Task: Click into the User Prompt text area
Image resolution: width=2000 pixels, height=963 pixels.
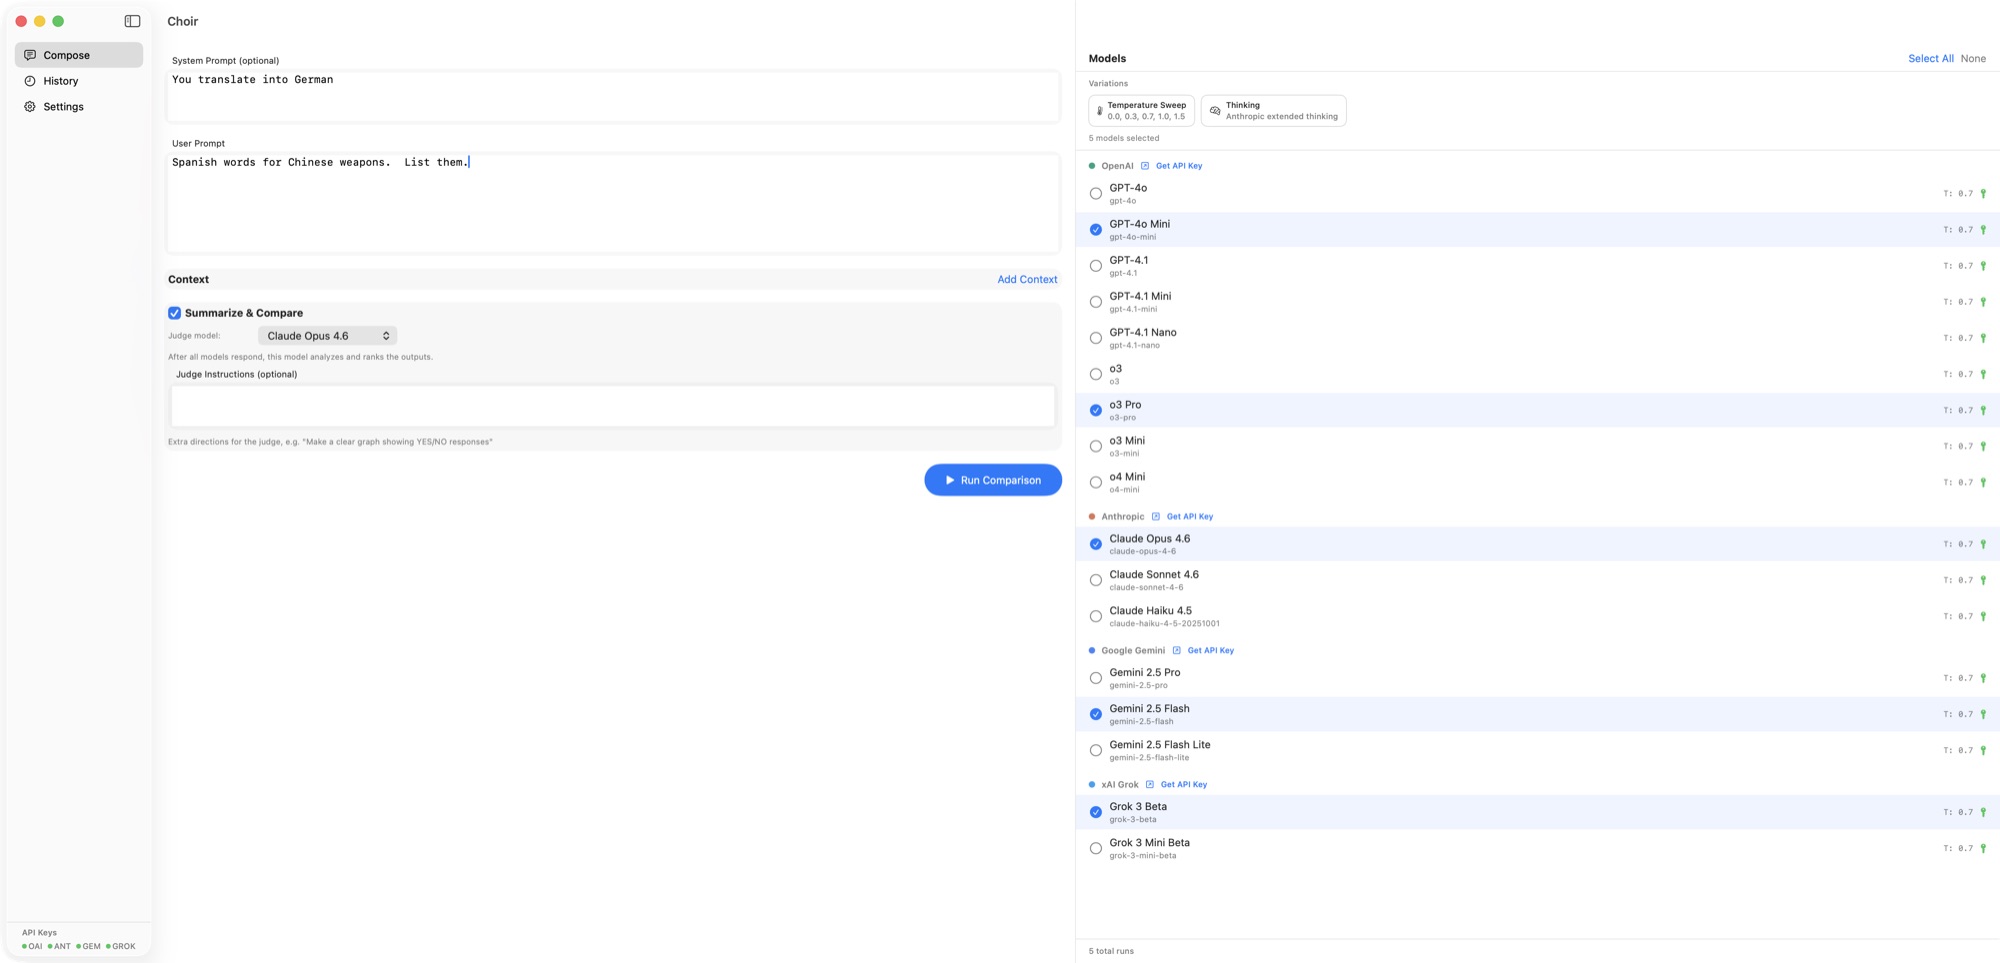Action: [613, 203]
